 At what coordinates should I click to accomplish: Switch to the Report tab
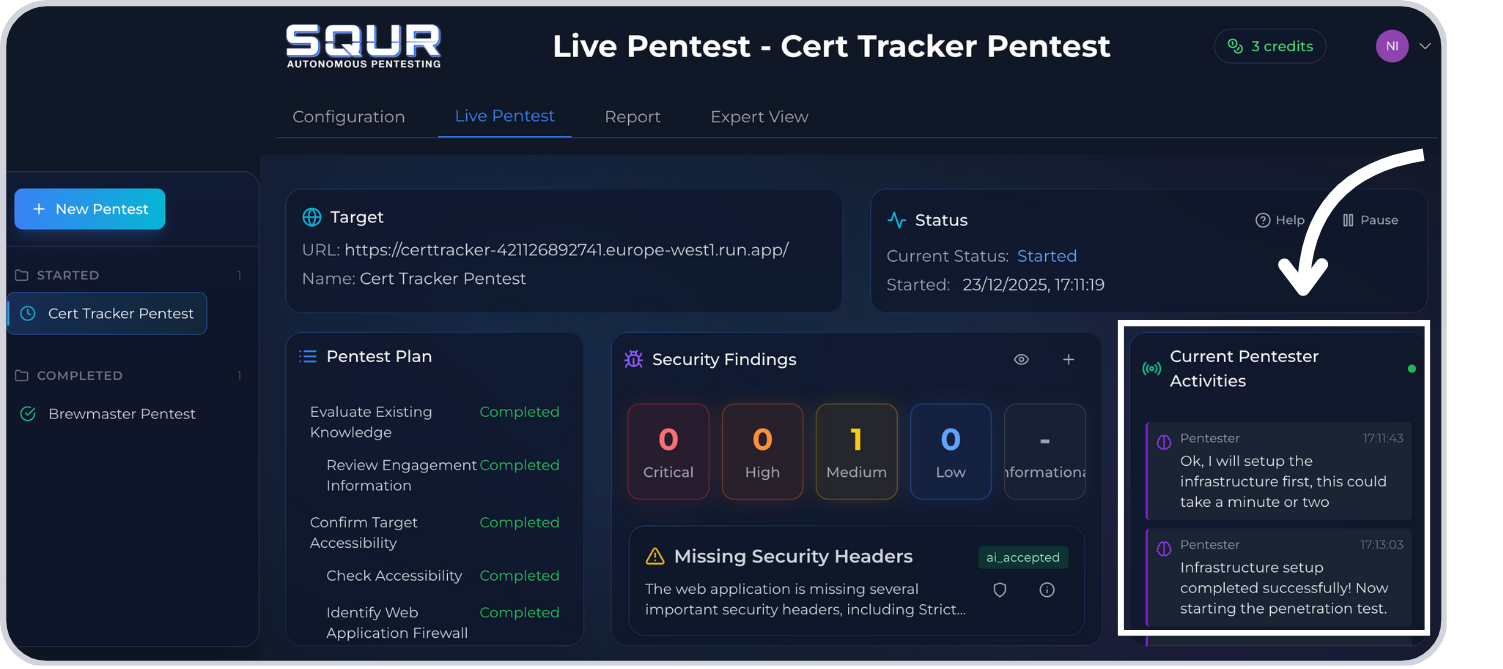click(632, 117)
